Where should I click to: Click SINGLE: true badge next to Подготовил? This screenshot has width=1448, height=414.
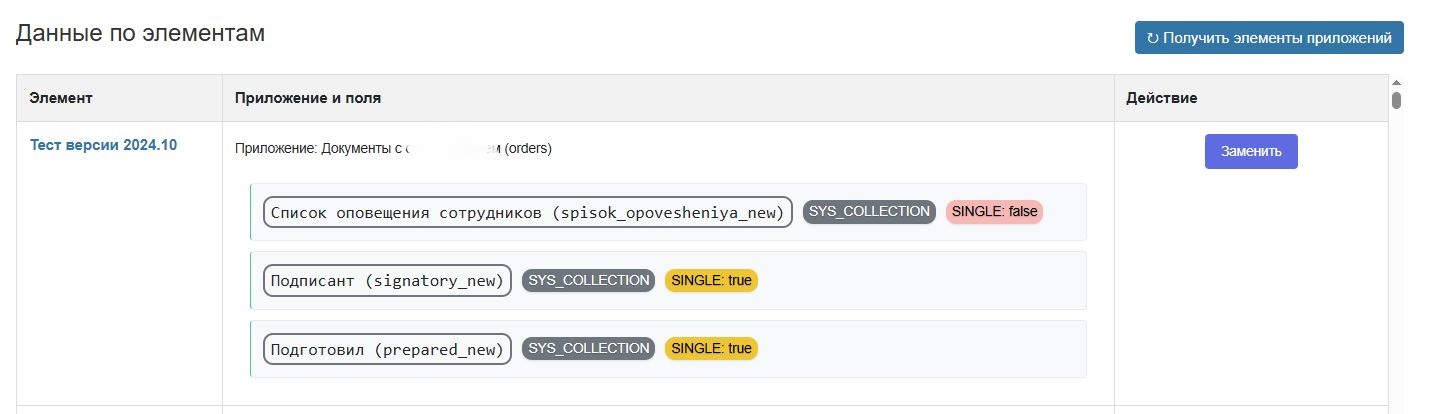click(711, 348)
